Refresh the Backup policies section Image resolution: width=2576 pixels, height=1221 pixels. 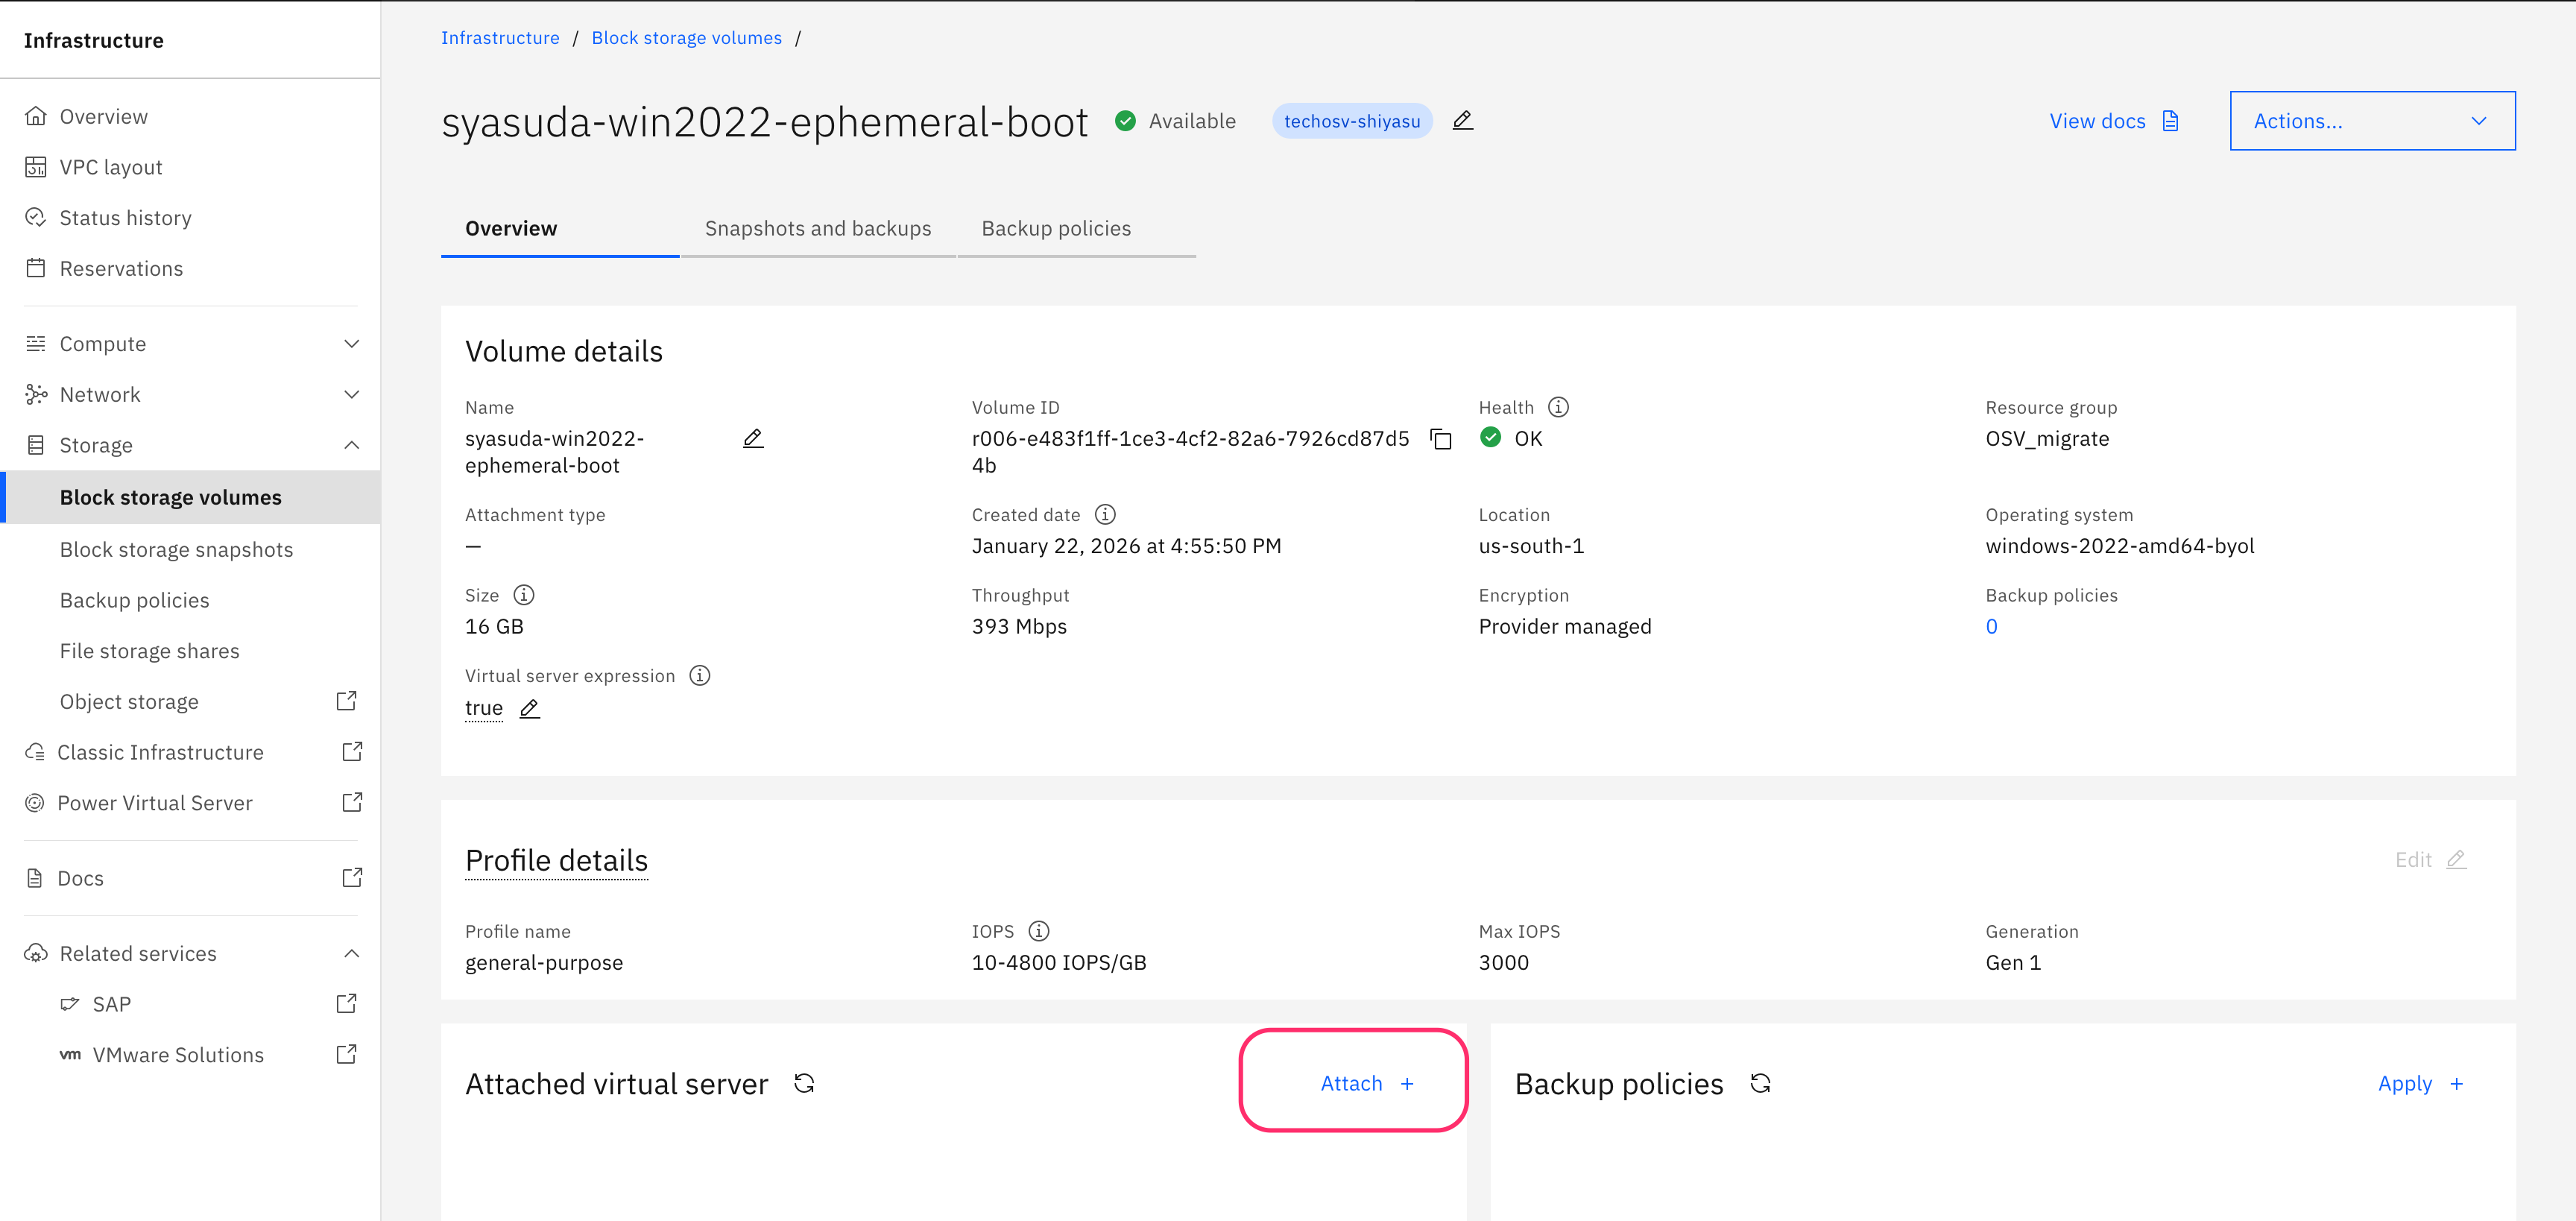click(x=1760, y=1083)
